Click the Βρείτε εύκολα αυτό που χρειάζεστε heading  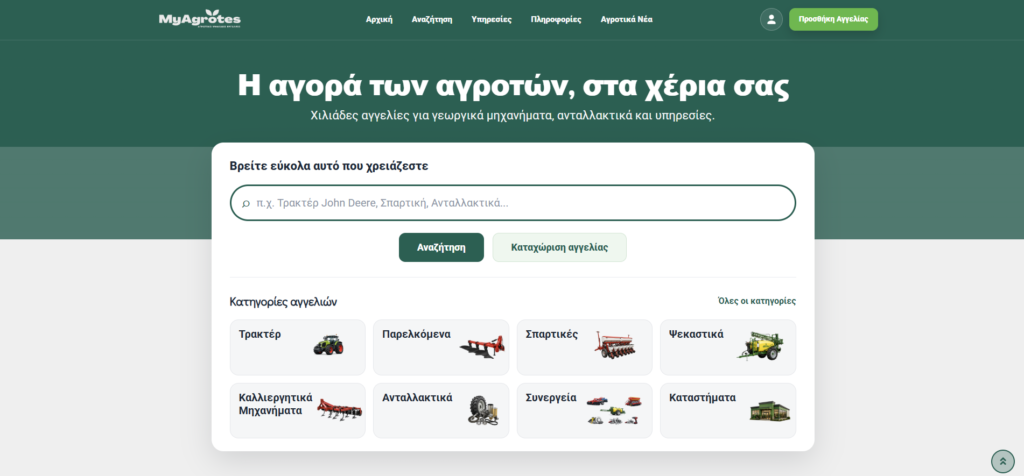[329, 166]
